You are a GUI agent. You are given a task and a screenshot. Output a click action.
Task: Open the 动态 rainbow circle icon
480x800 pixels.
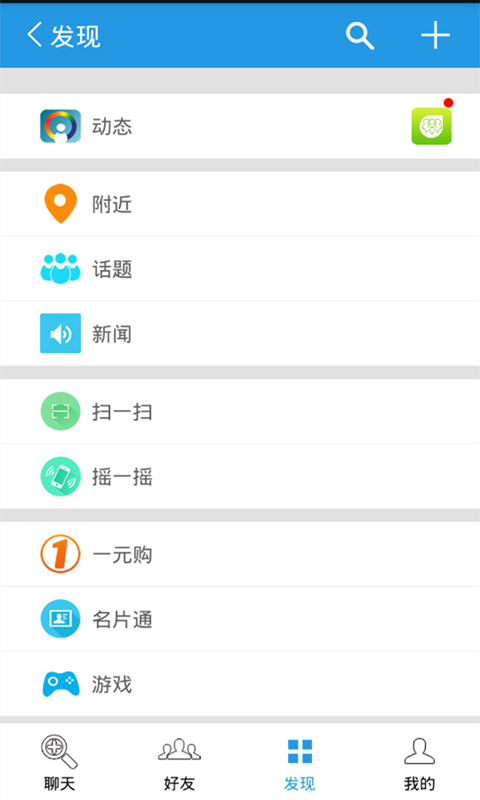(x=60, y=126)
